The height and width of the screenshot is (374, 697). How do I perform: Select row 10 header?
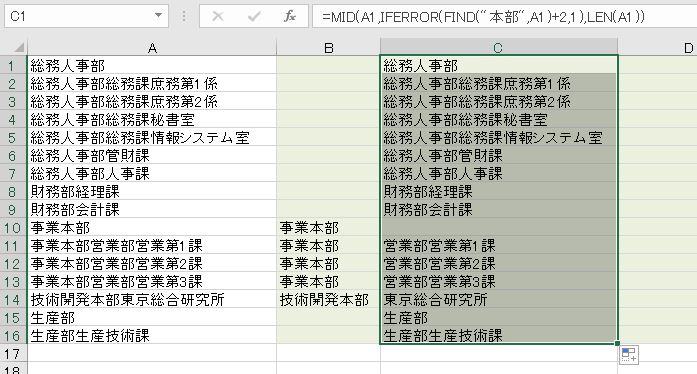[13, 228]
